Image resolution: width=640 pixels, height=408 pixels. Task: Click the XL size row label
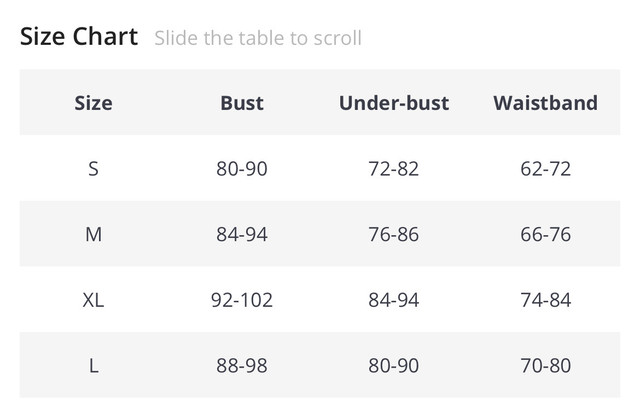coord(93,300)
